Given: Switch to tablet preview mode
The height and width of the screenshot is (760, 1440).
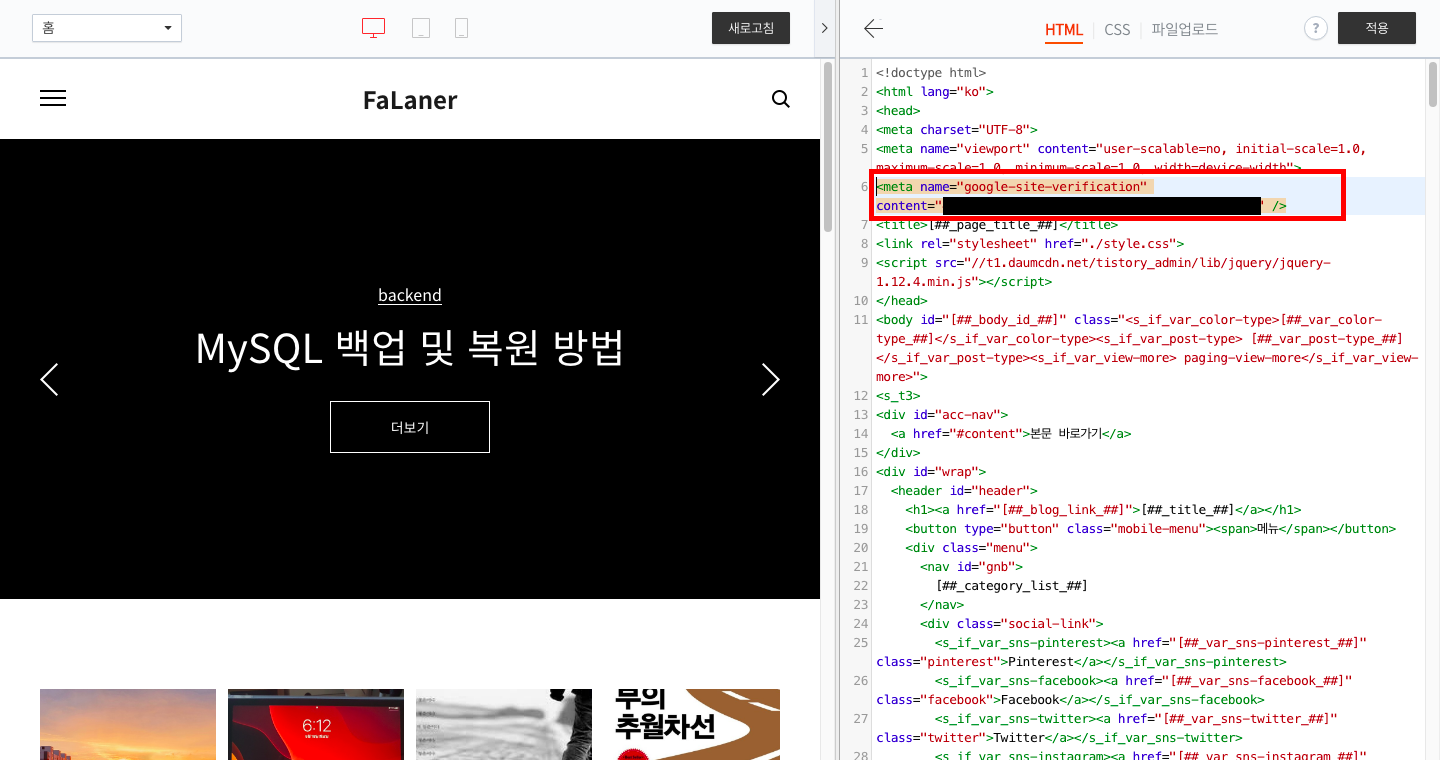Looking at the screenshot, I should coord(421,27).
